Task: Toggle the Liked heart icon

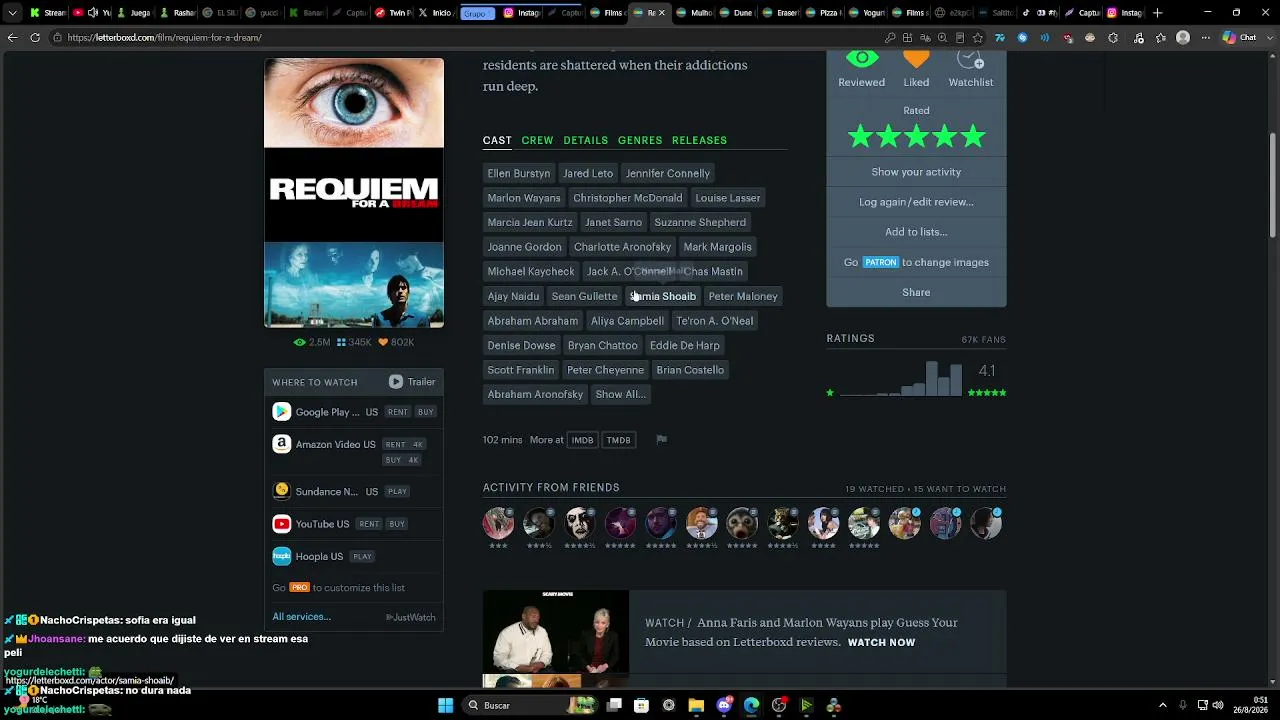Action: click(x=916, y=59)
